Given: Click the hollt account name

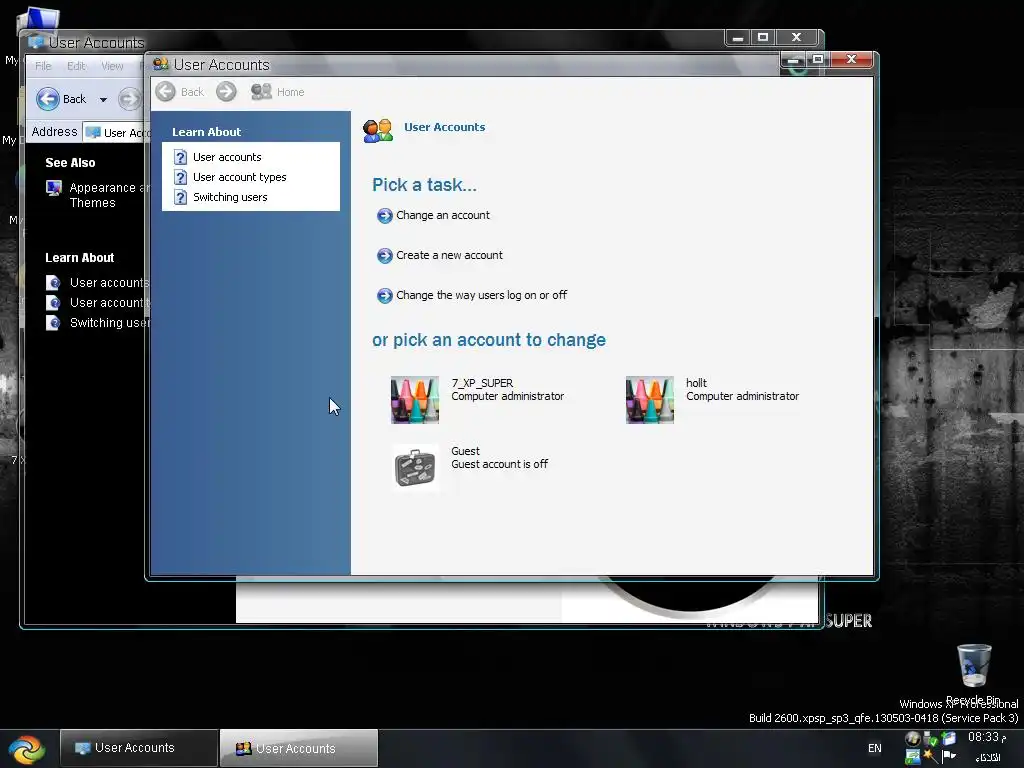Looking at the screenshot, I should pos(696,383).
